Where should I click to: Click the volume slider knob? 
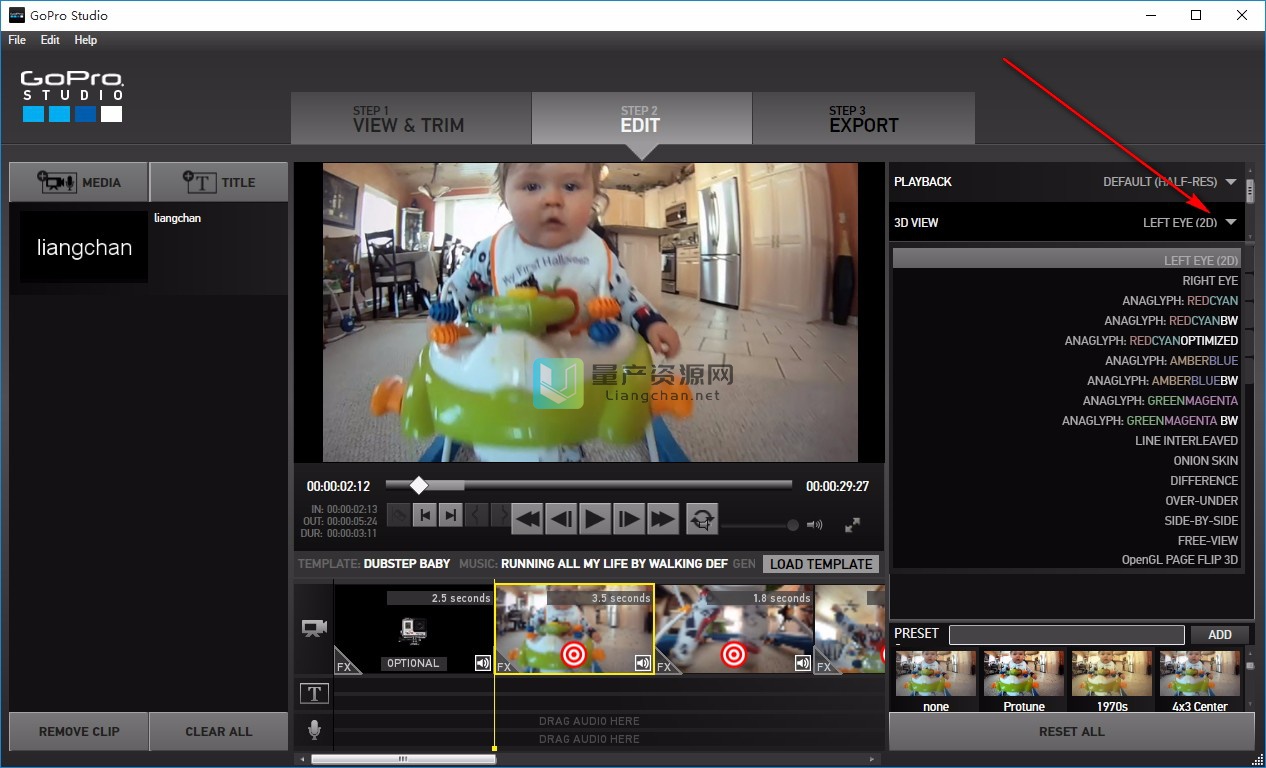793,524
